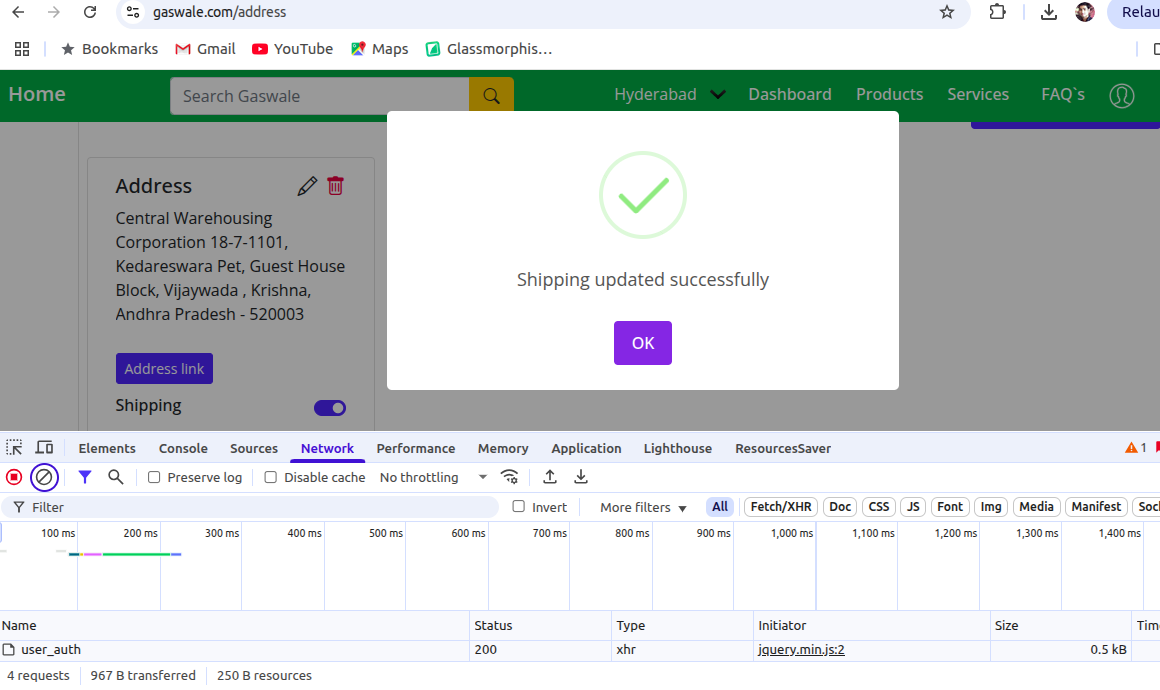Toggle device toolbar in DevTools
This screenshot has height=690, width=1160.
[44, 448]
